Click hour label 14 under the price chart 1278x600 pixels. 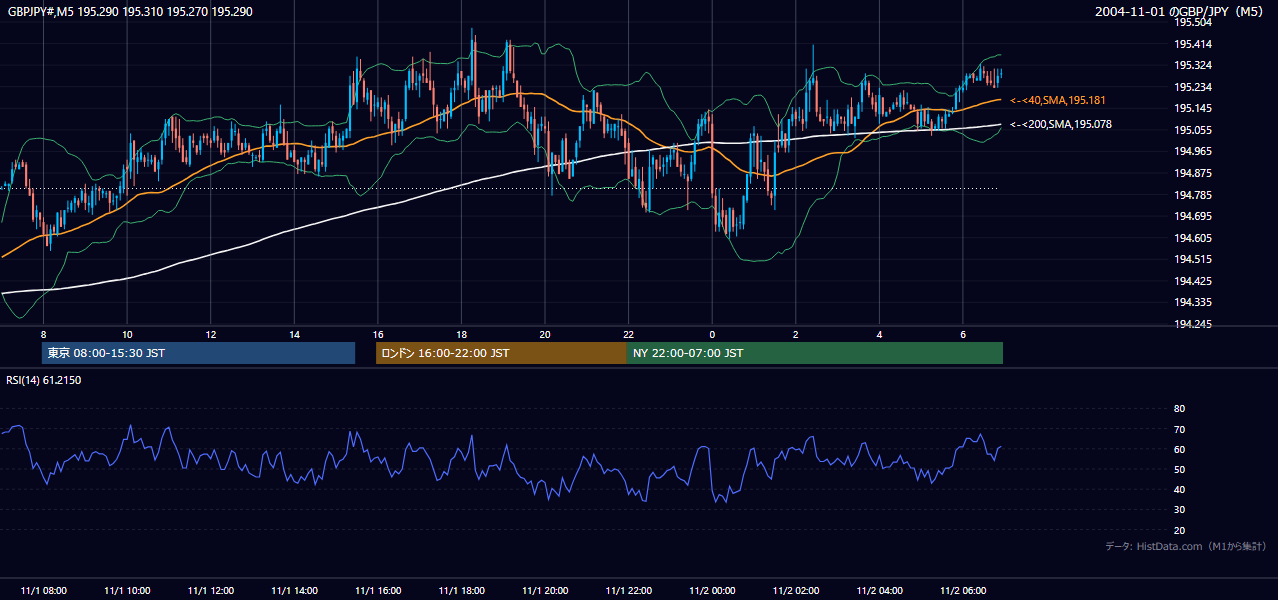coord(294,334)
